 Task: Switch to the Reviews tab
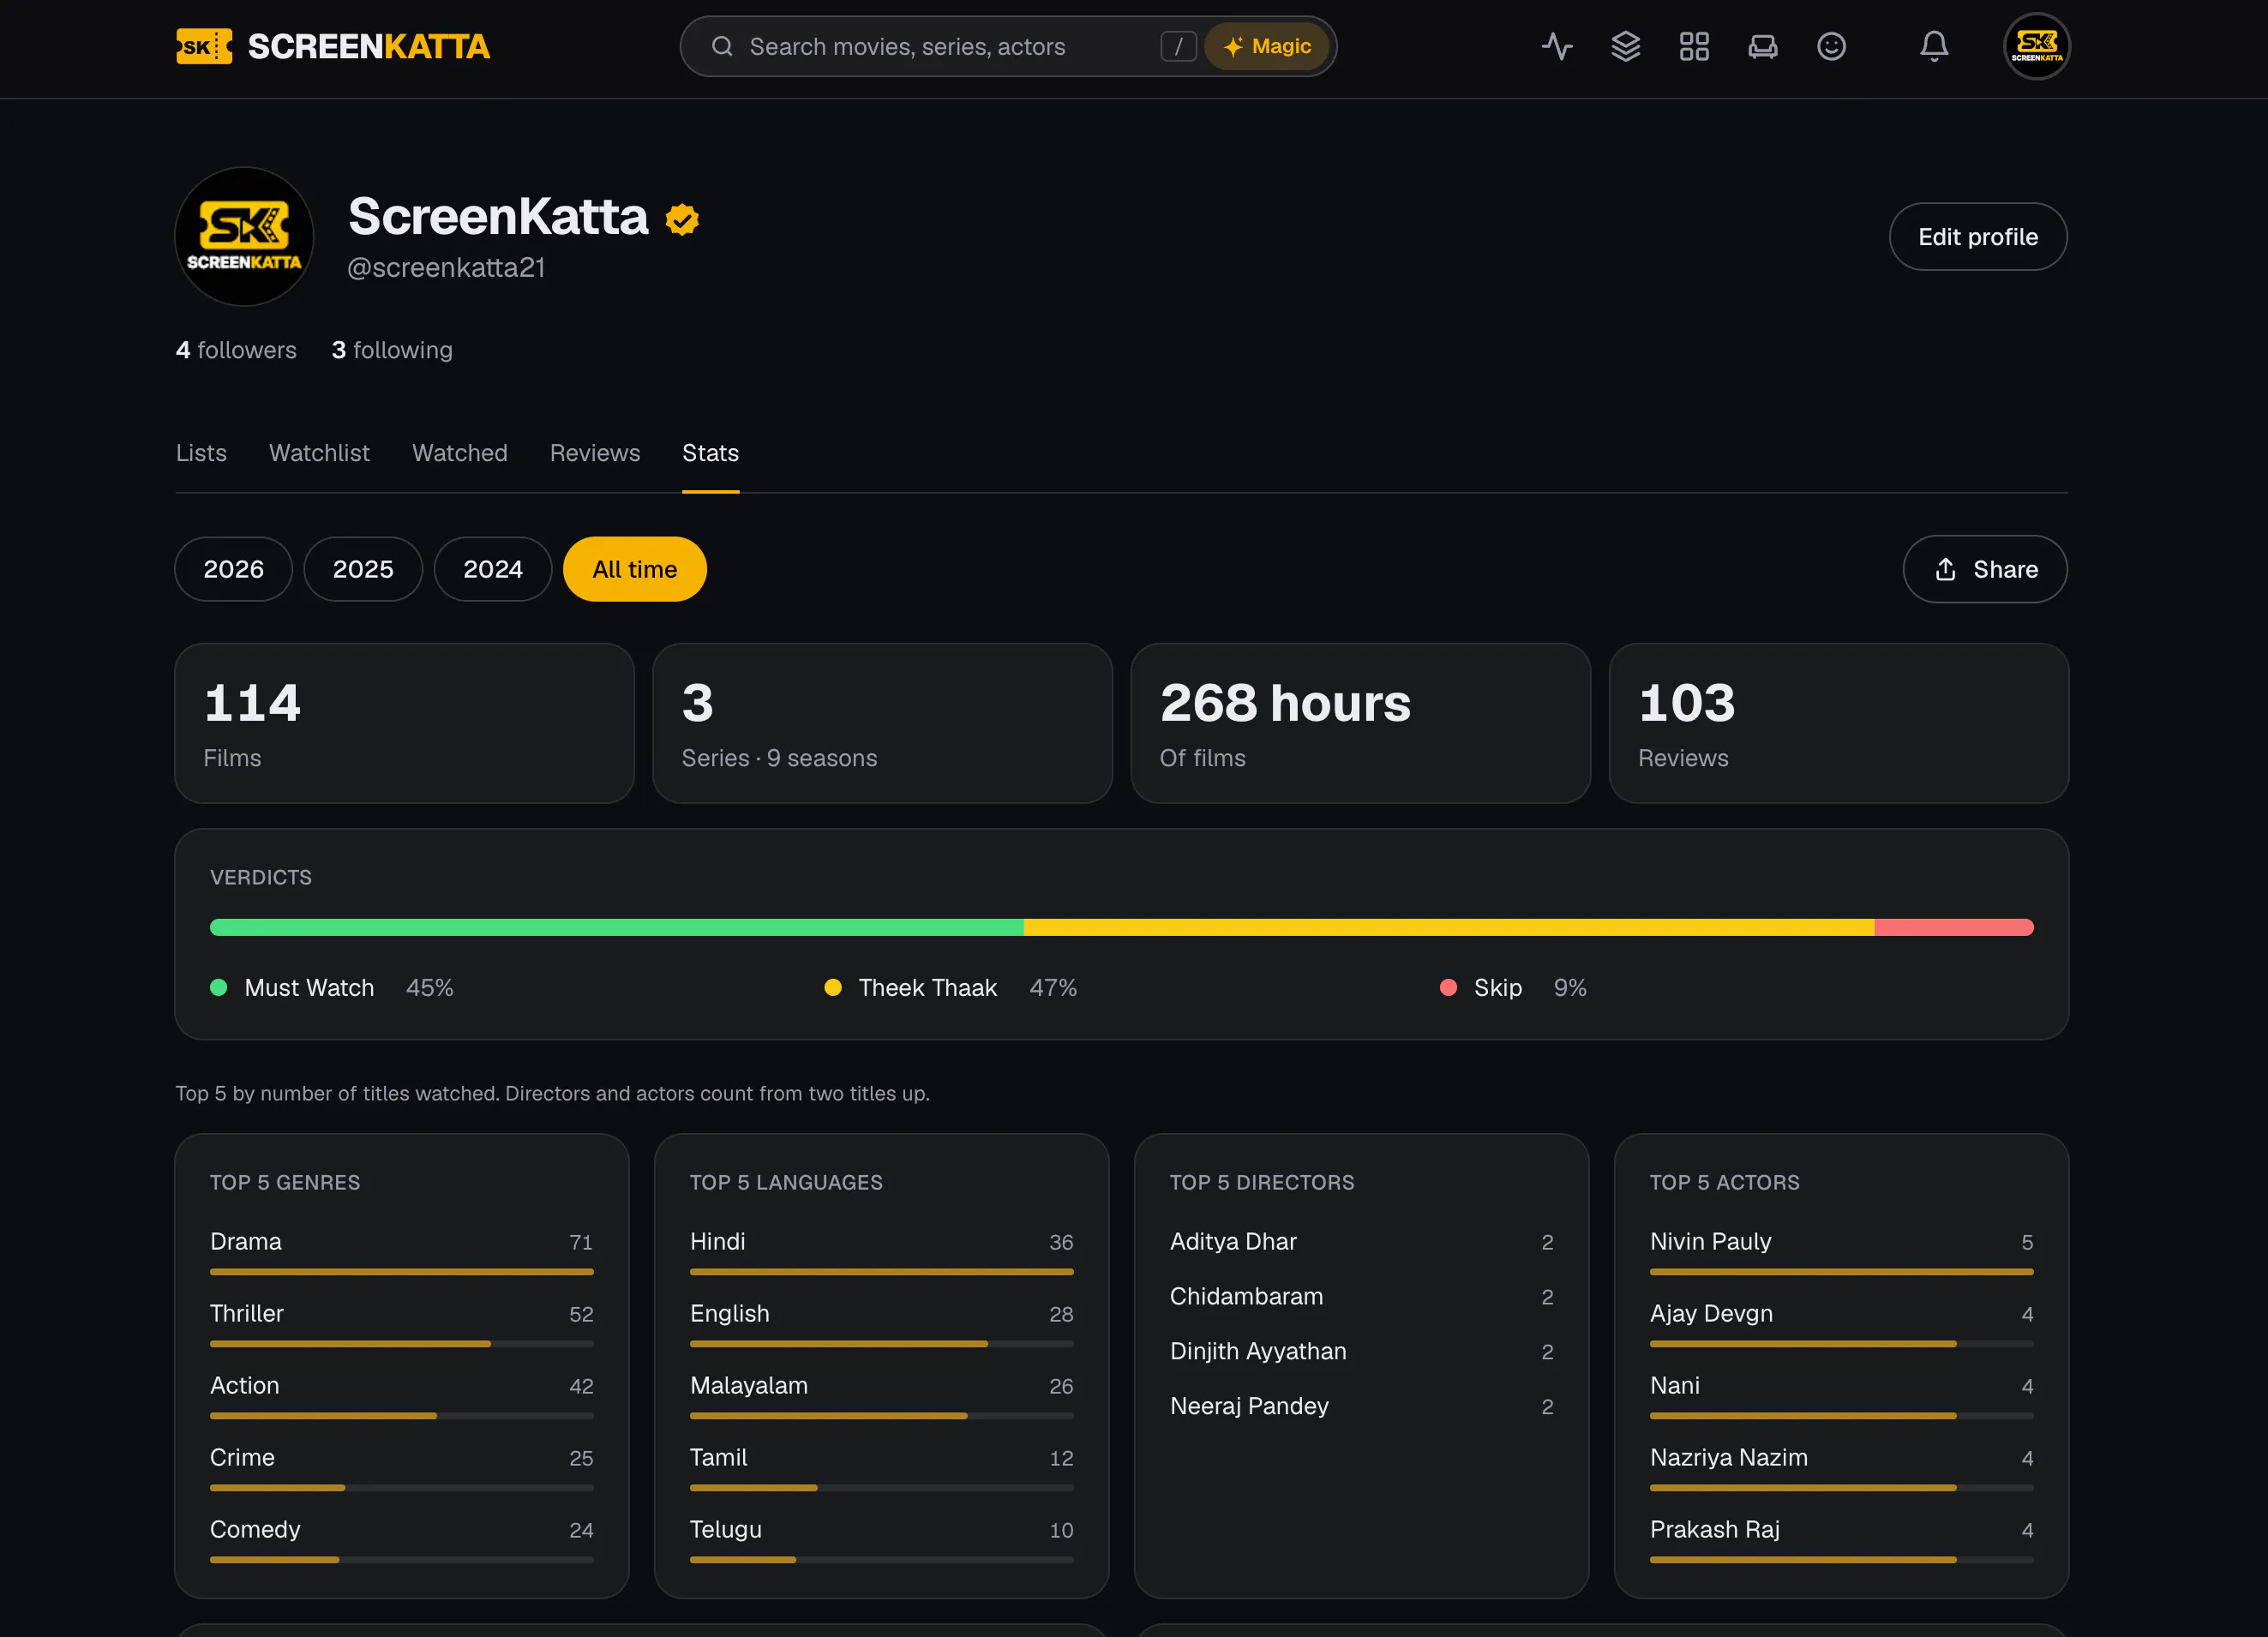click(x=595, y=453)
